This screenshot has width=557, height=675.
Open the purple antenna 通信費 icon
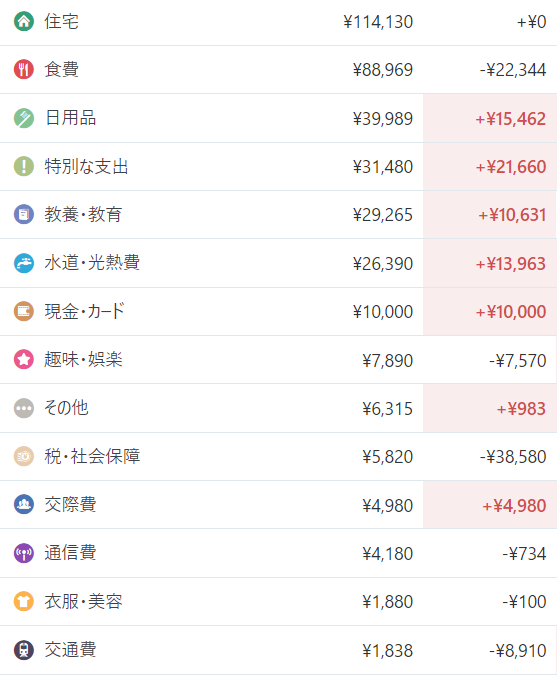click(24, 553)
